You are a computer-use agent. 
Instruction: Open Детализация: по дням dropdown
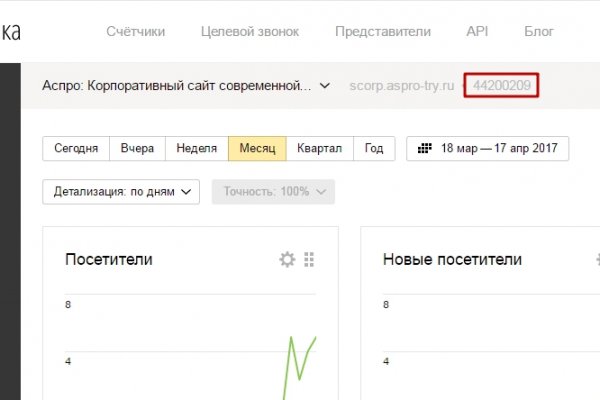coord(121,192)
